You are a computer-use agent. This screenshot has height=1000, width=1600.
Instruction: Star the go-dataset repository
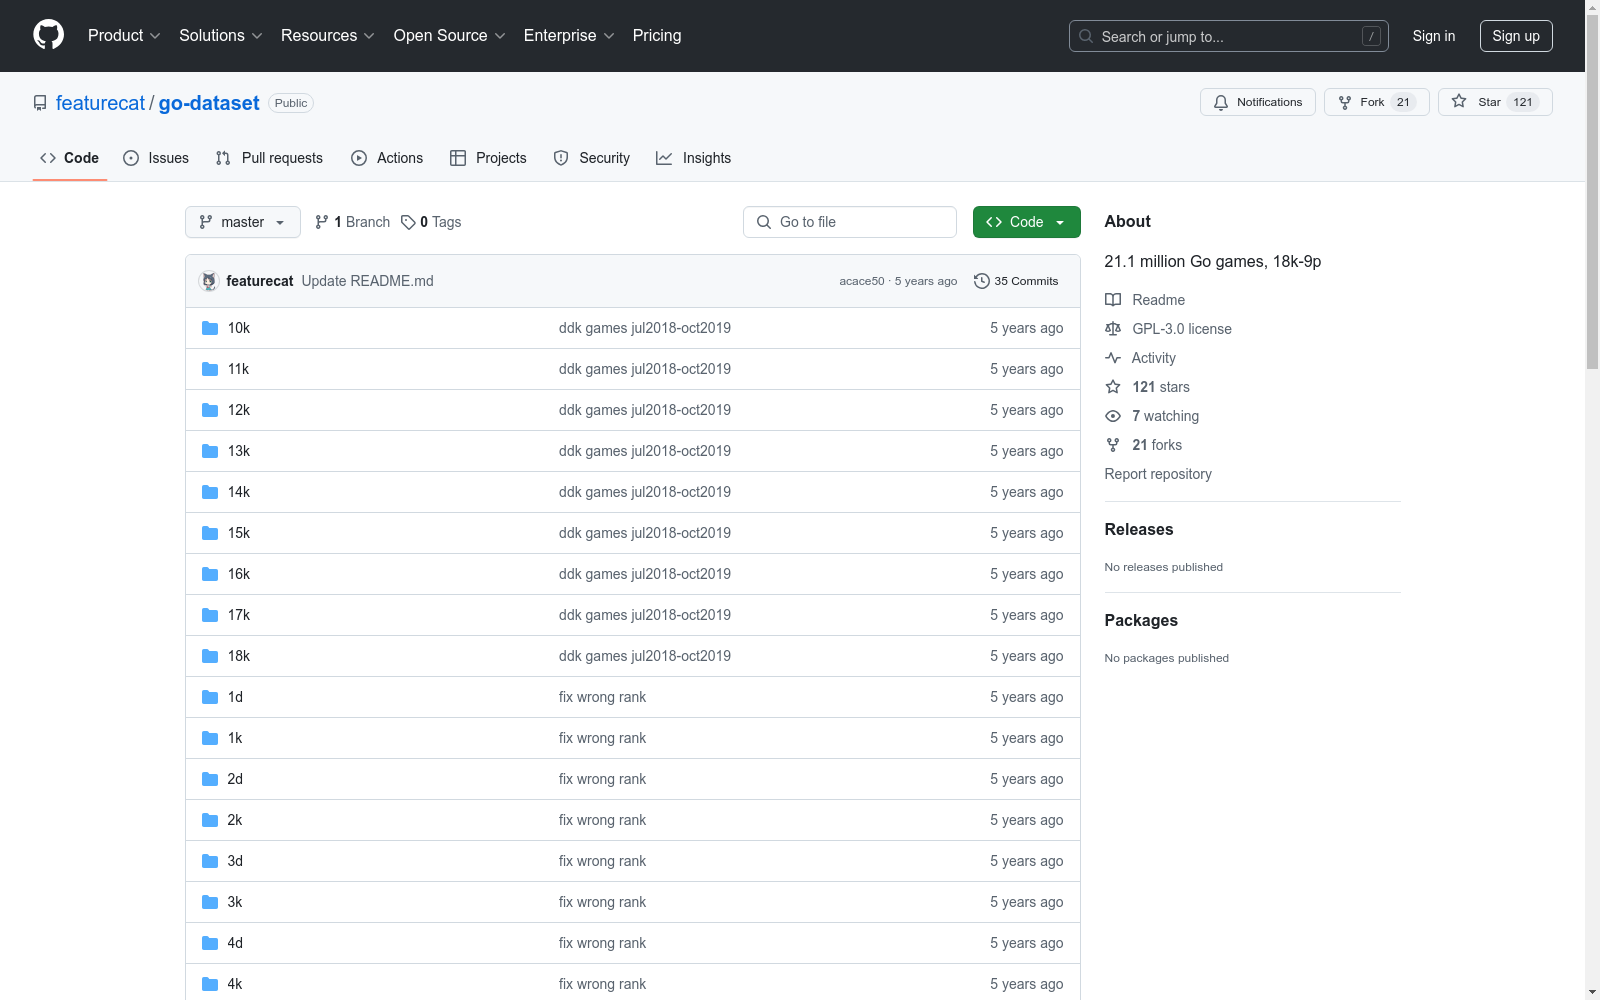(x=1495, y=102)
